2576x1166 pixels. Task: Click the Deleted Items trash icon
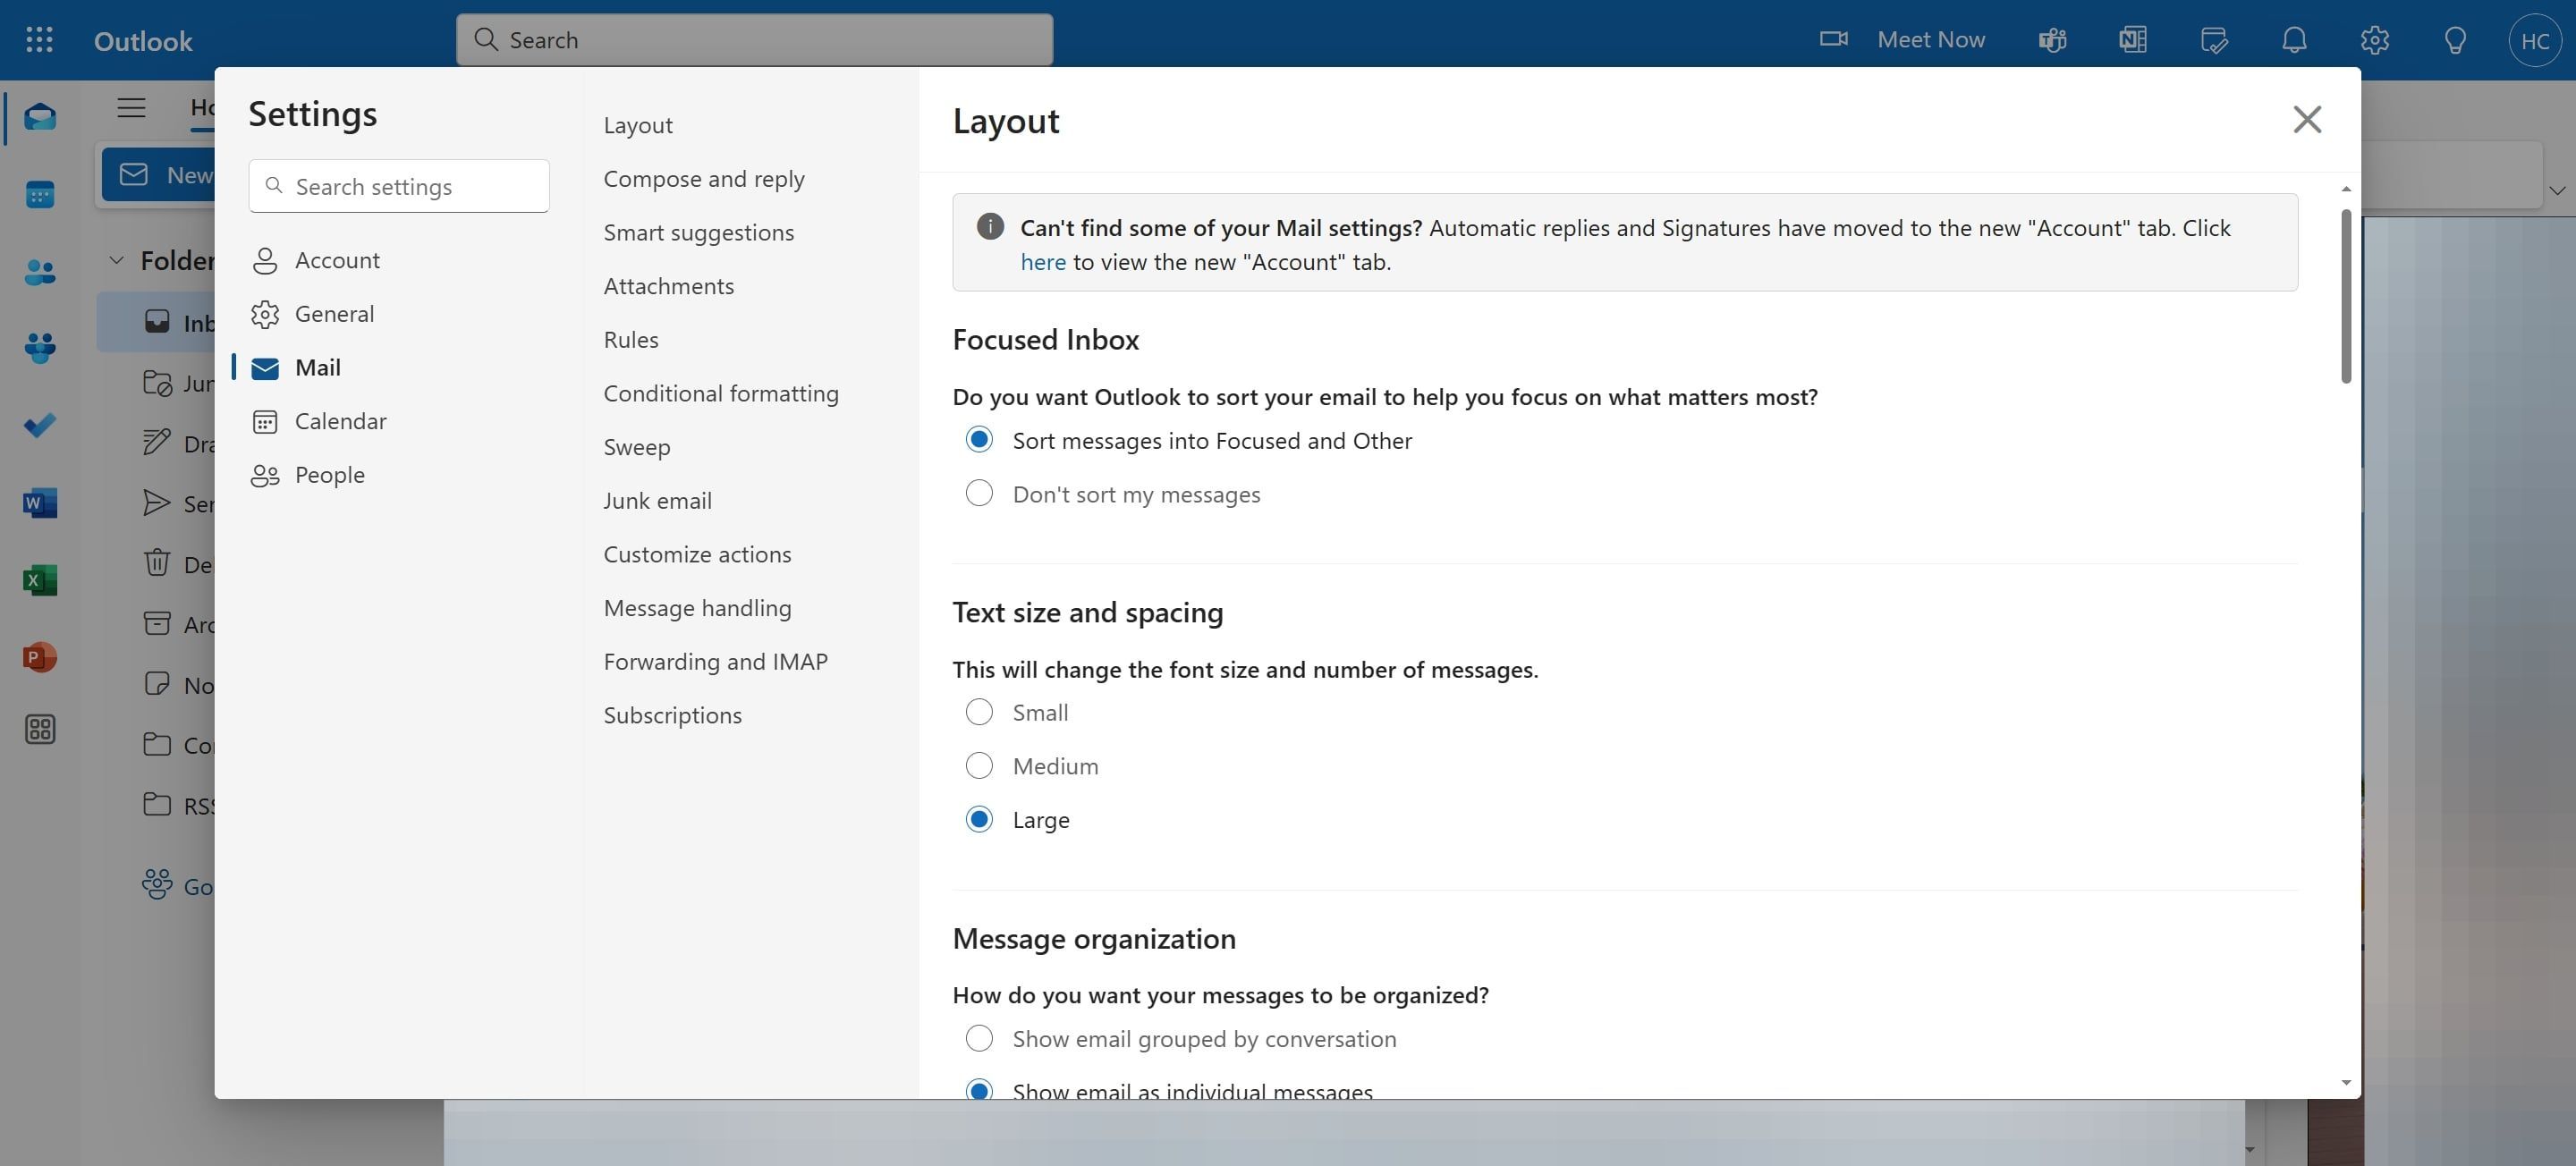click(157, 562)
